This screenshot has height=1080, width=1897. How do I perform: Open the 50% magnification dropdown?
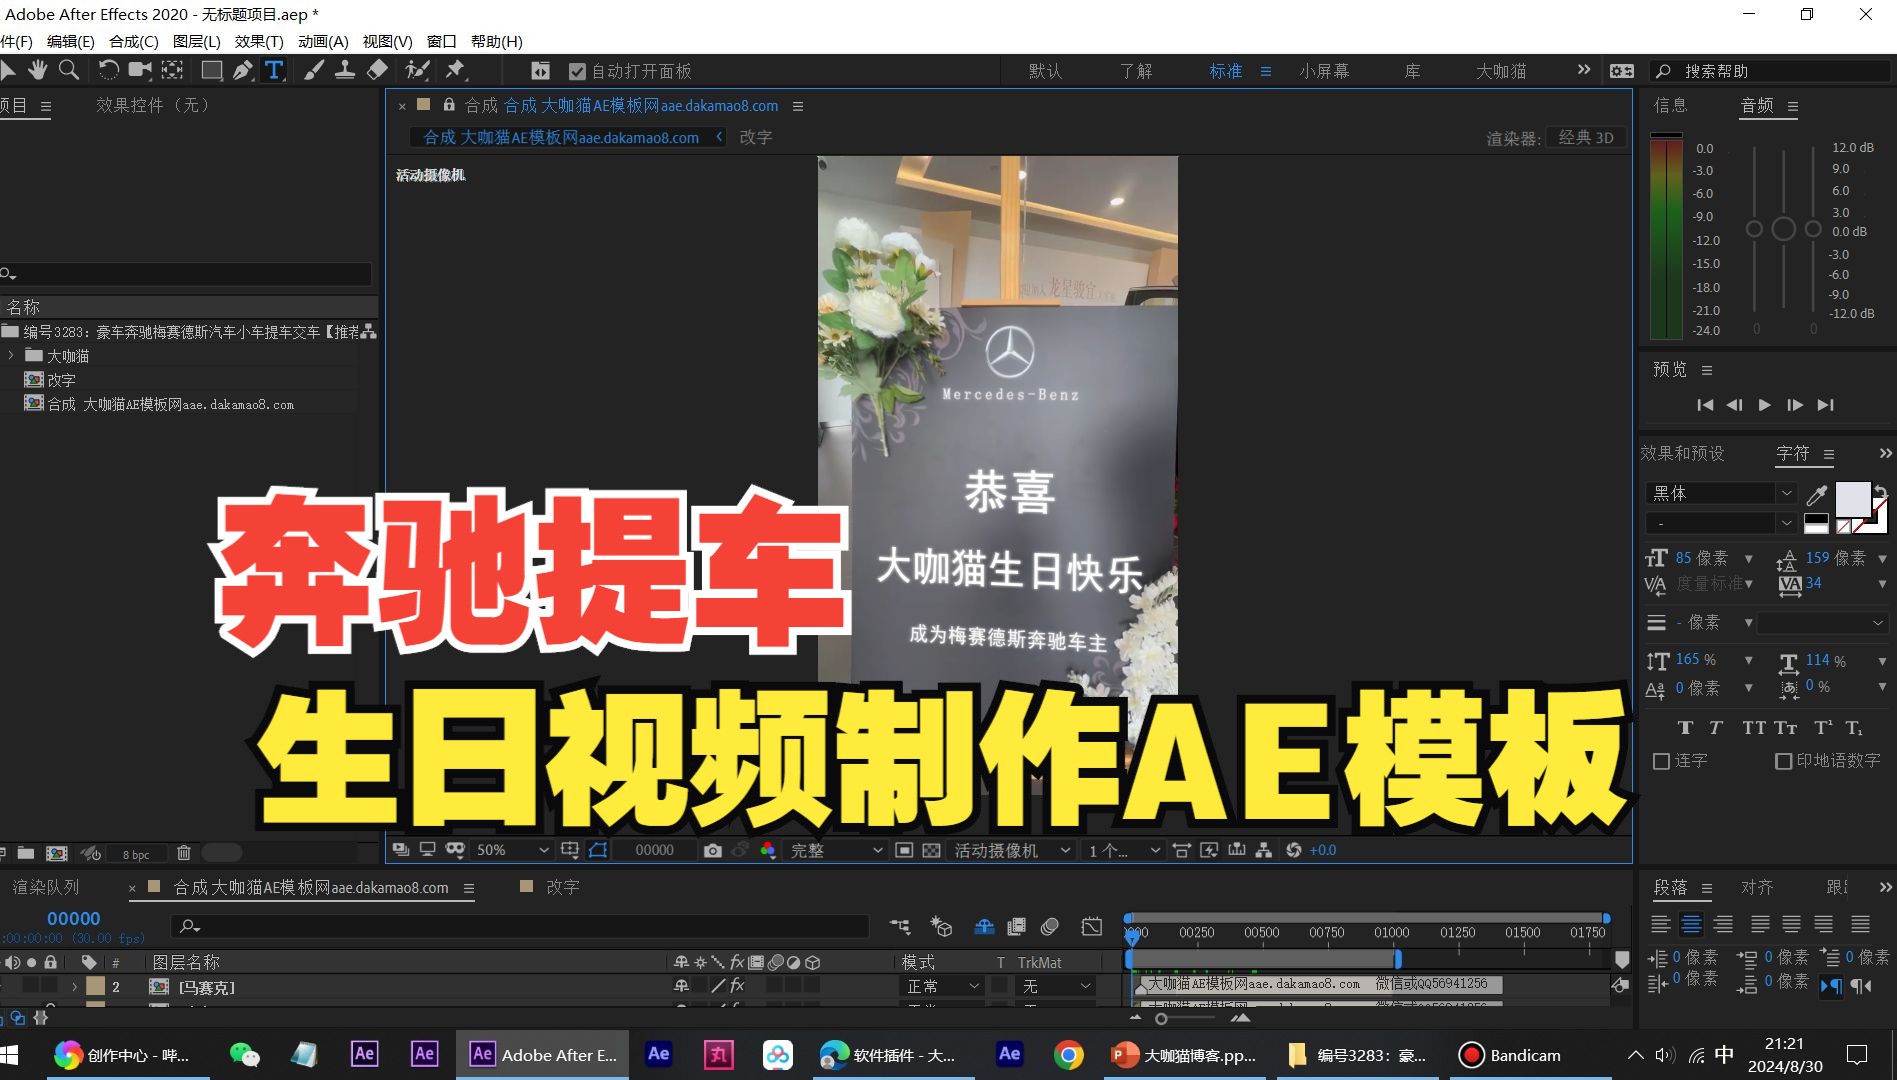click(512, 850)
